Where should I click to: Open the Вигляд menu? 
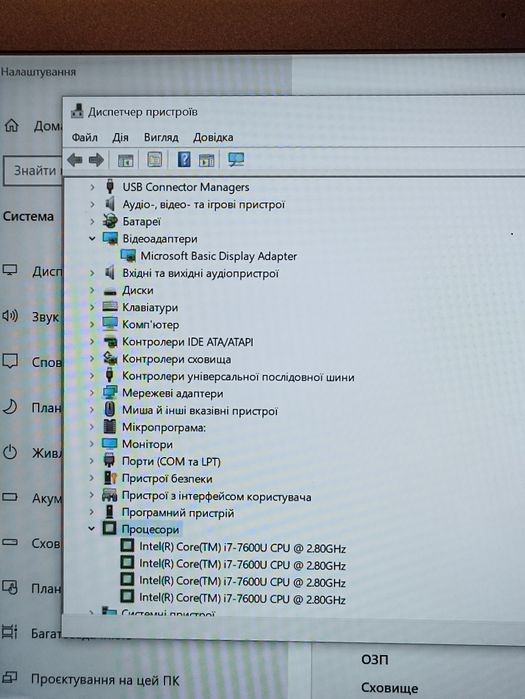click(x=161, y=137)
